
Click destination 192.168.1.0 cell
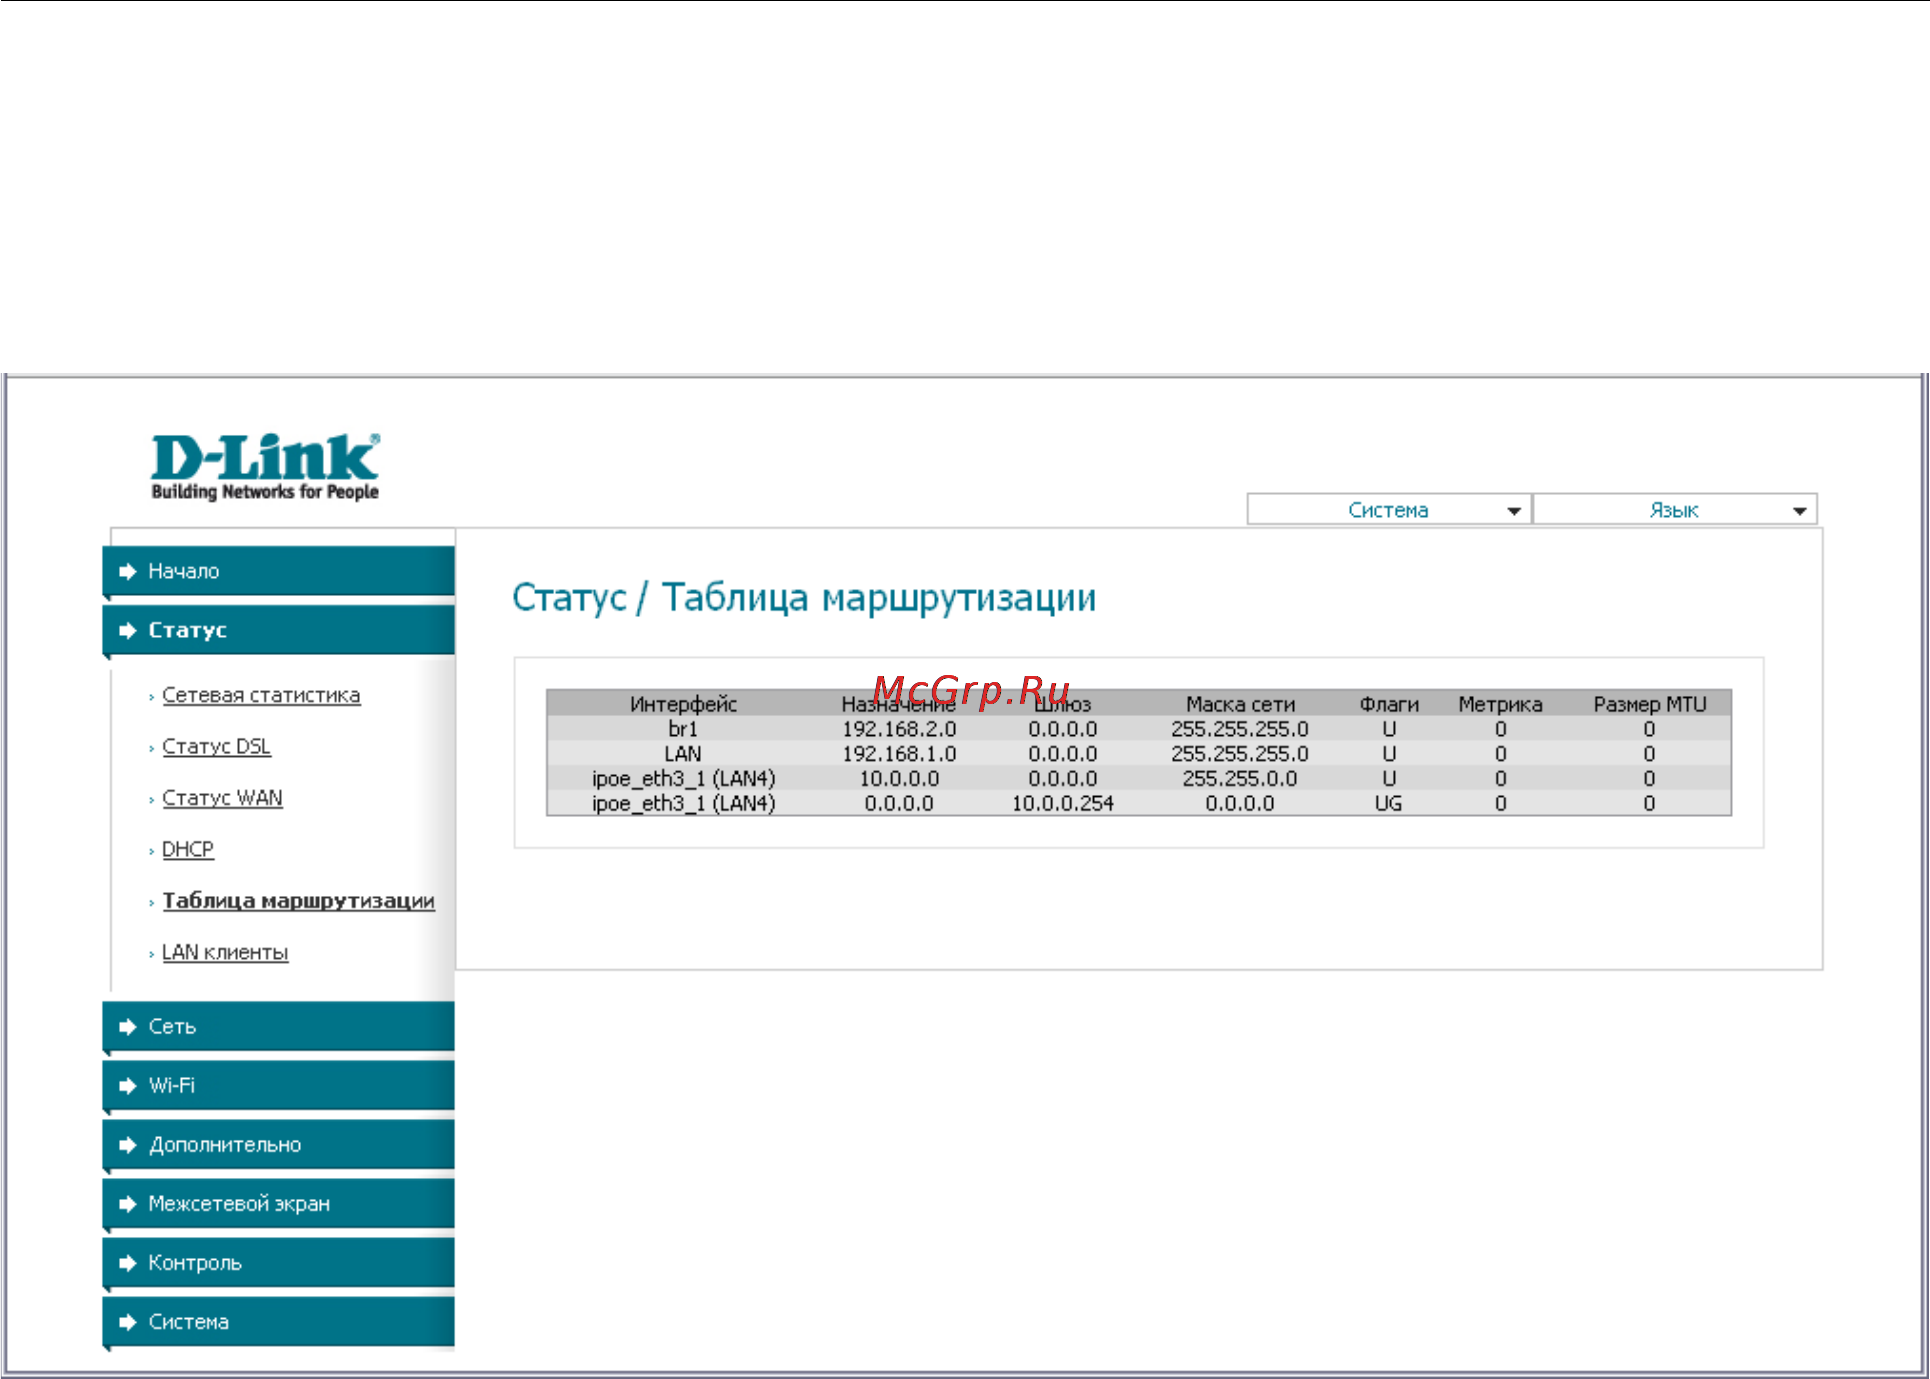pyautogui.click(x=899, y=754)
